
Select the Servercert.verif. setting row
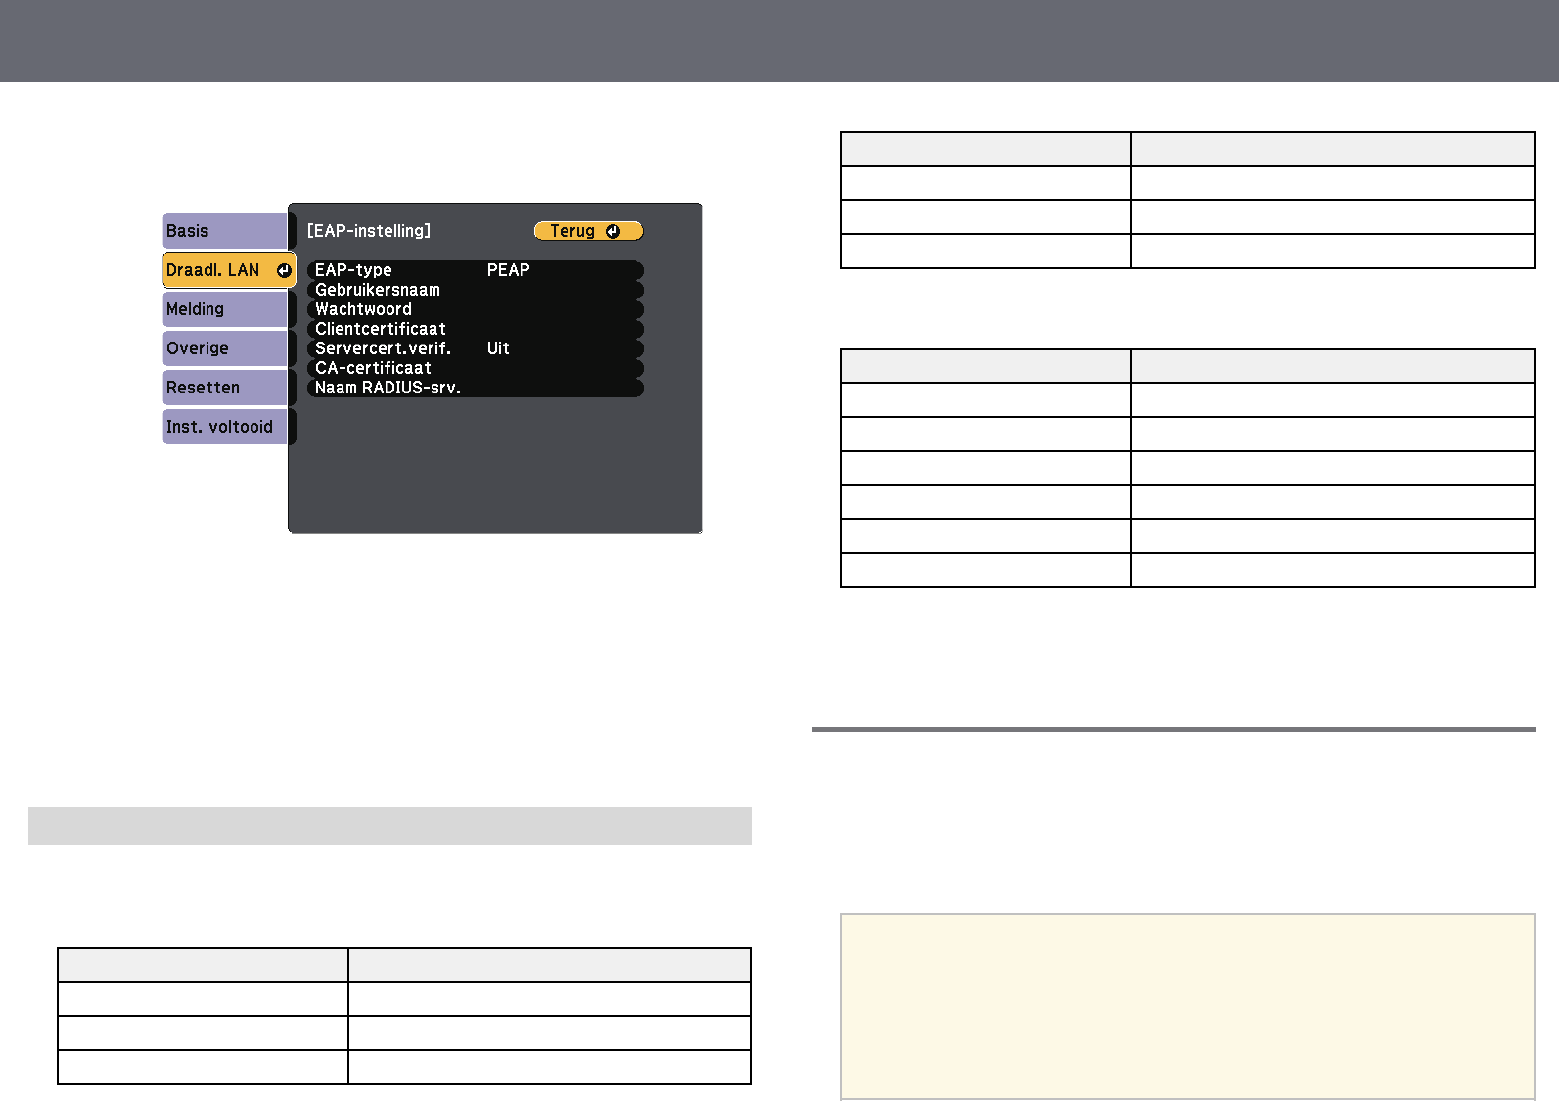pyautogui.click(x=475, y=348)
